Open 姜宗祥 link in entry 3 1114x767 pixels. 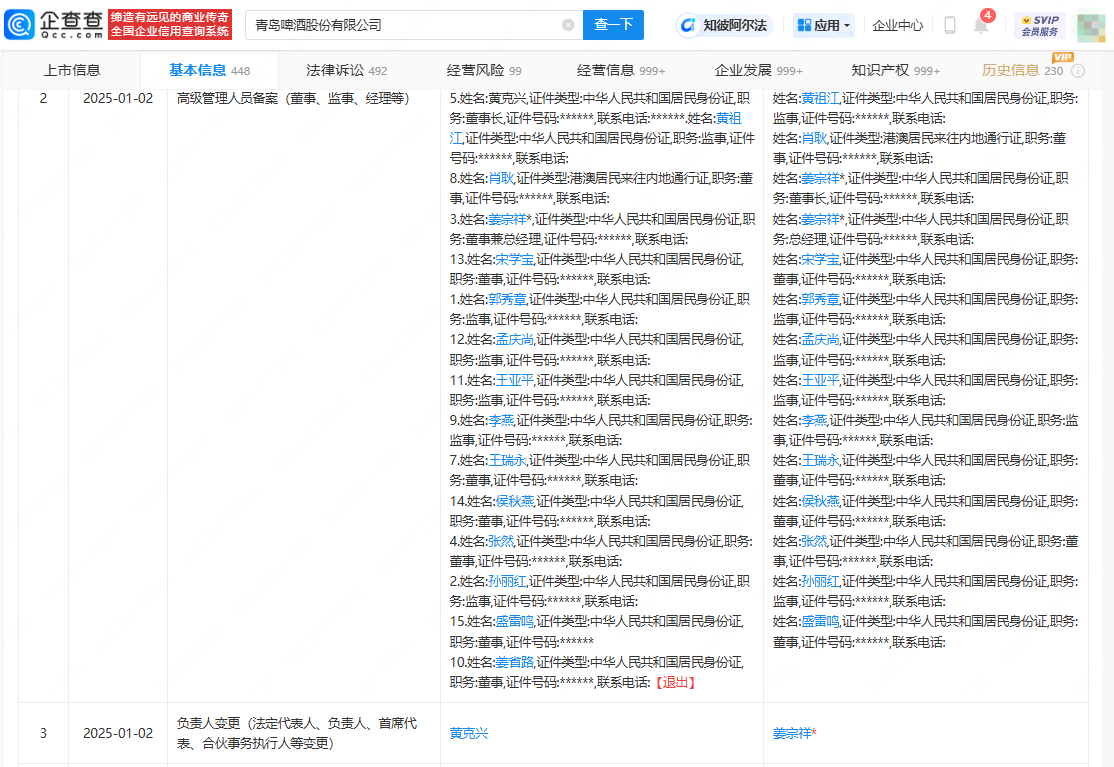[x=507, y=219]
